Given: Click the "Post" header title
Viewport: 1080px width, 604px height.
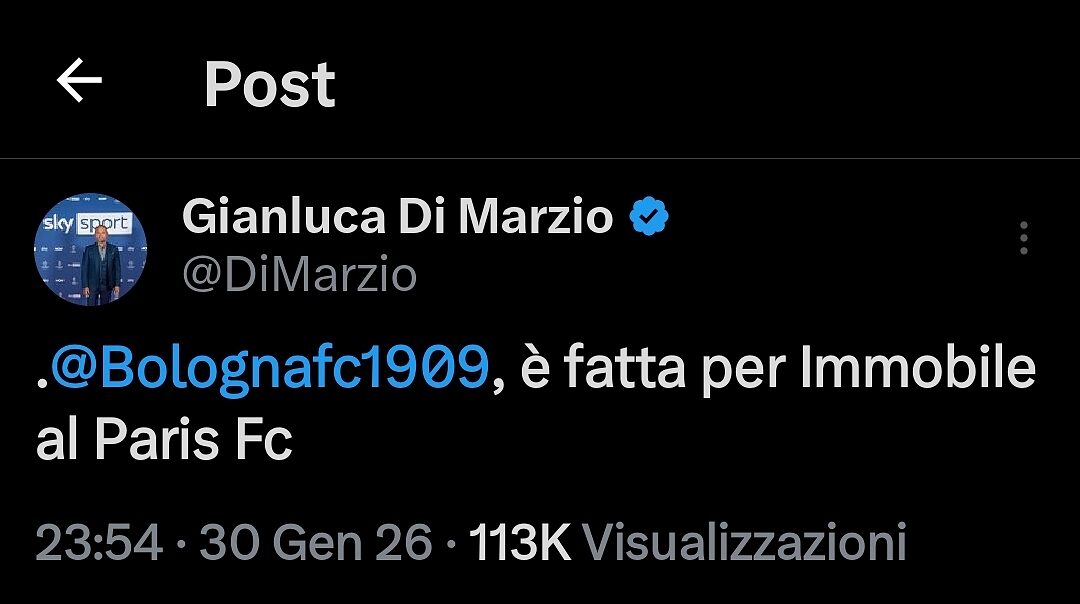Looking at the screenshot, I should [x=269, y=84].
